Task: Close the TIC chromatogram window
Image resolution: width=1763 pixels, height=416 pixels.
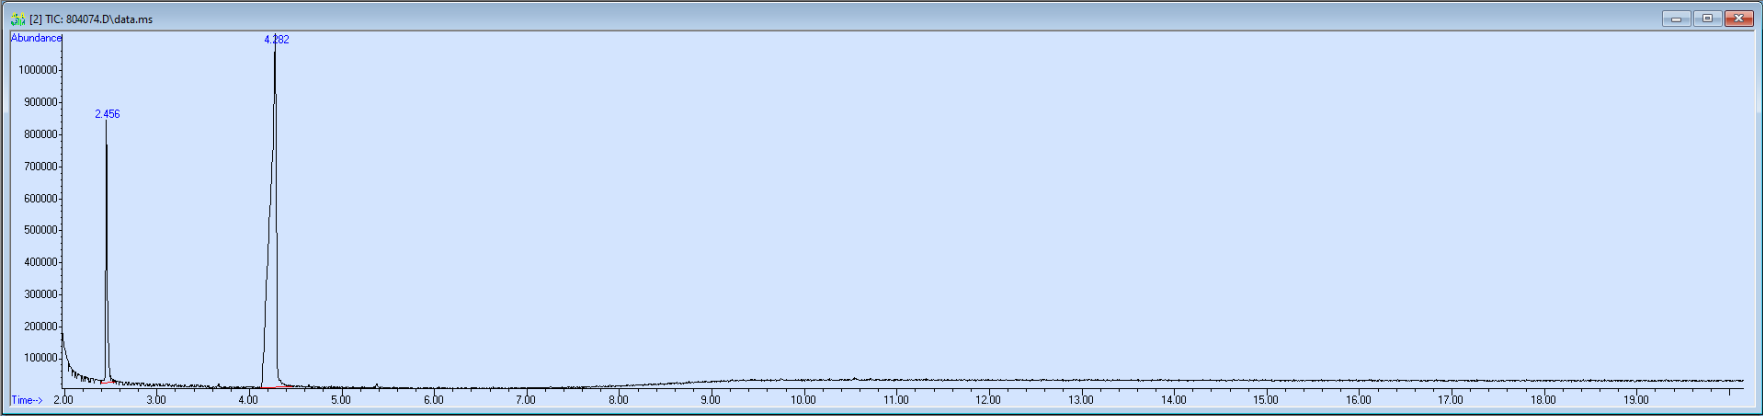Action: point(1738,18)
